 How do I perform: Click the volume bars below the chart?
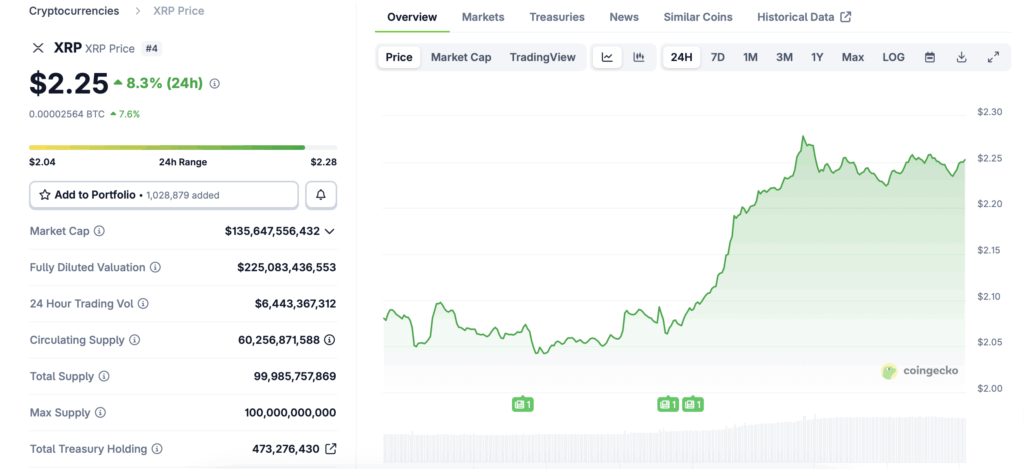(x=675, y=440)
